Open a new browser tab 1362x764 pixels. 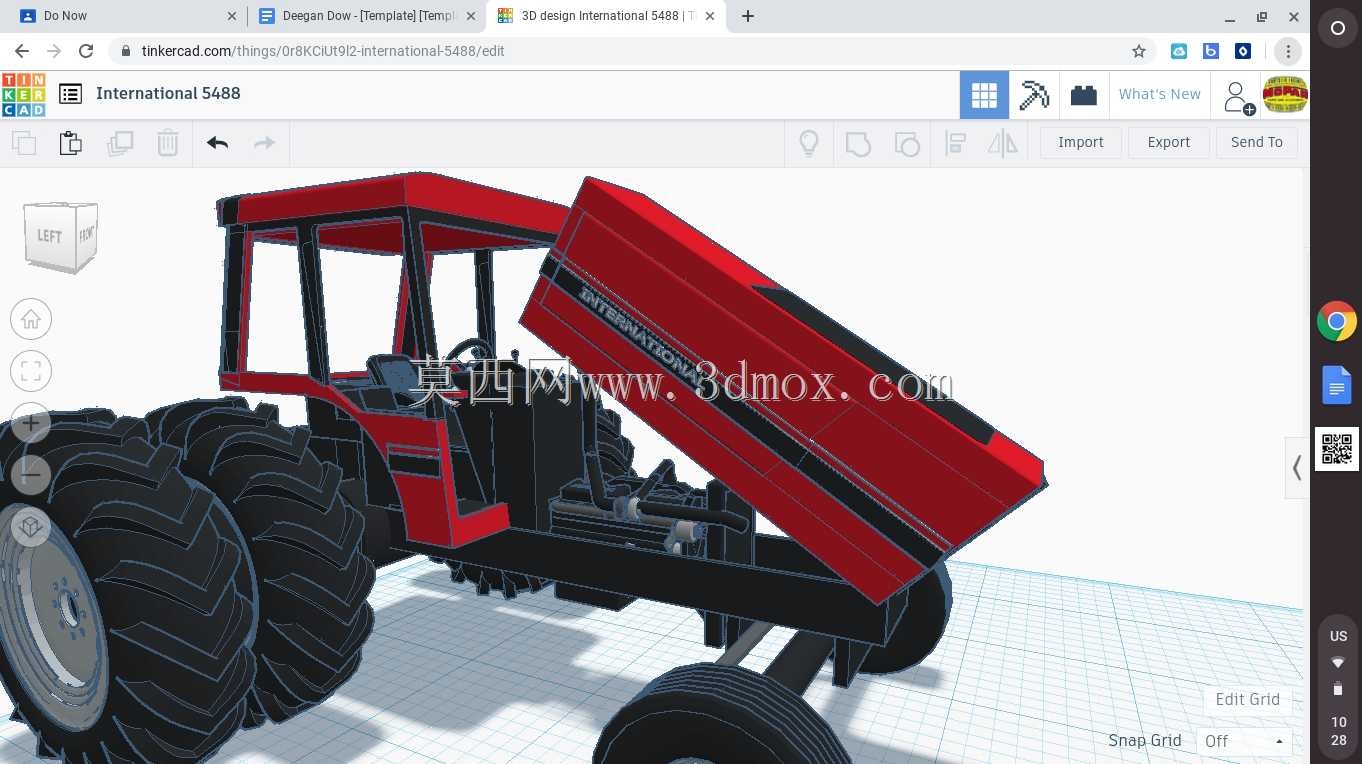(x=748, y=16)
